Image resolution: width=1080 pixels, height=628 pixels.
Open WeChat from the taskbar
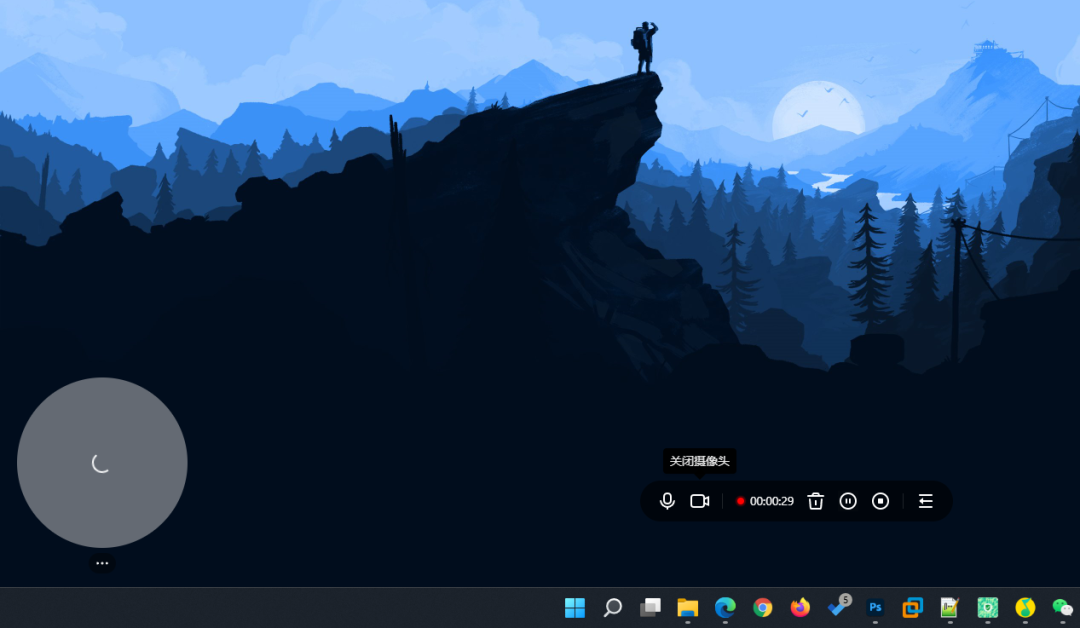[x=1063, y=607]
